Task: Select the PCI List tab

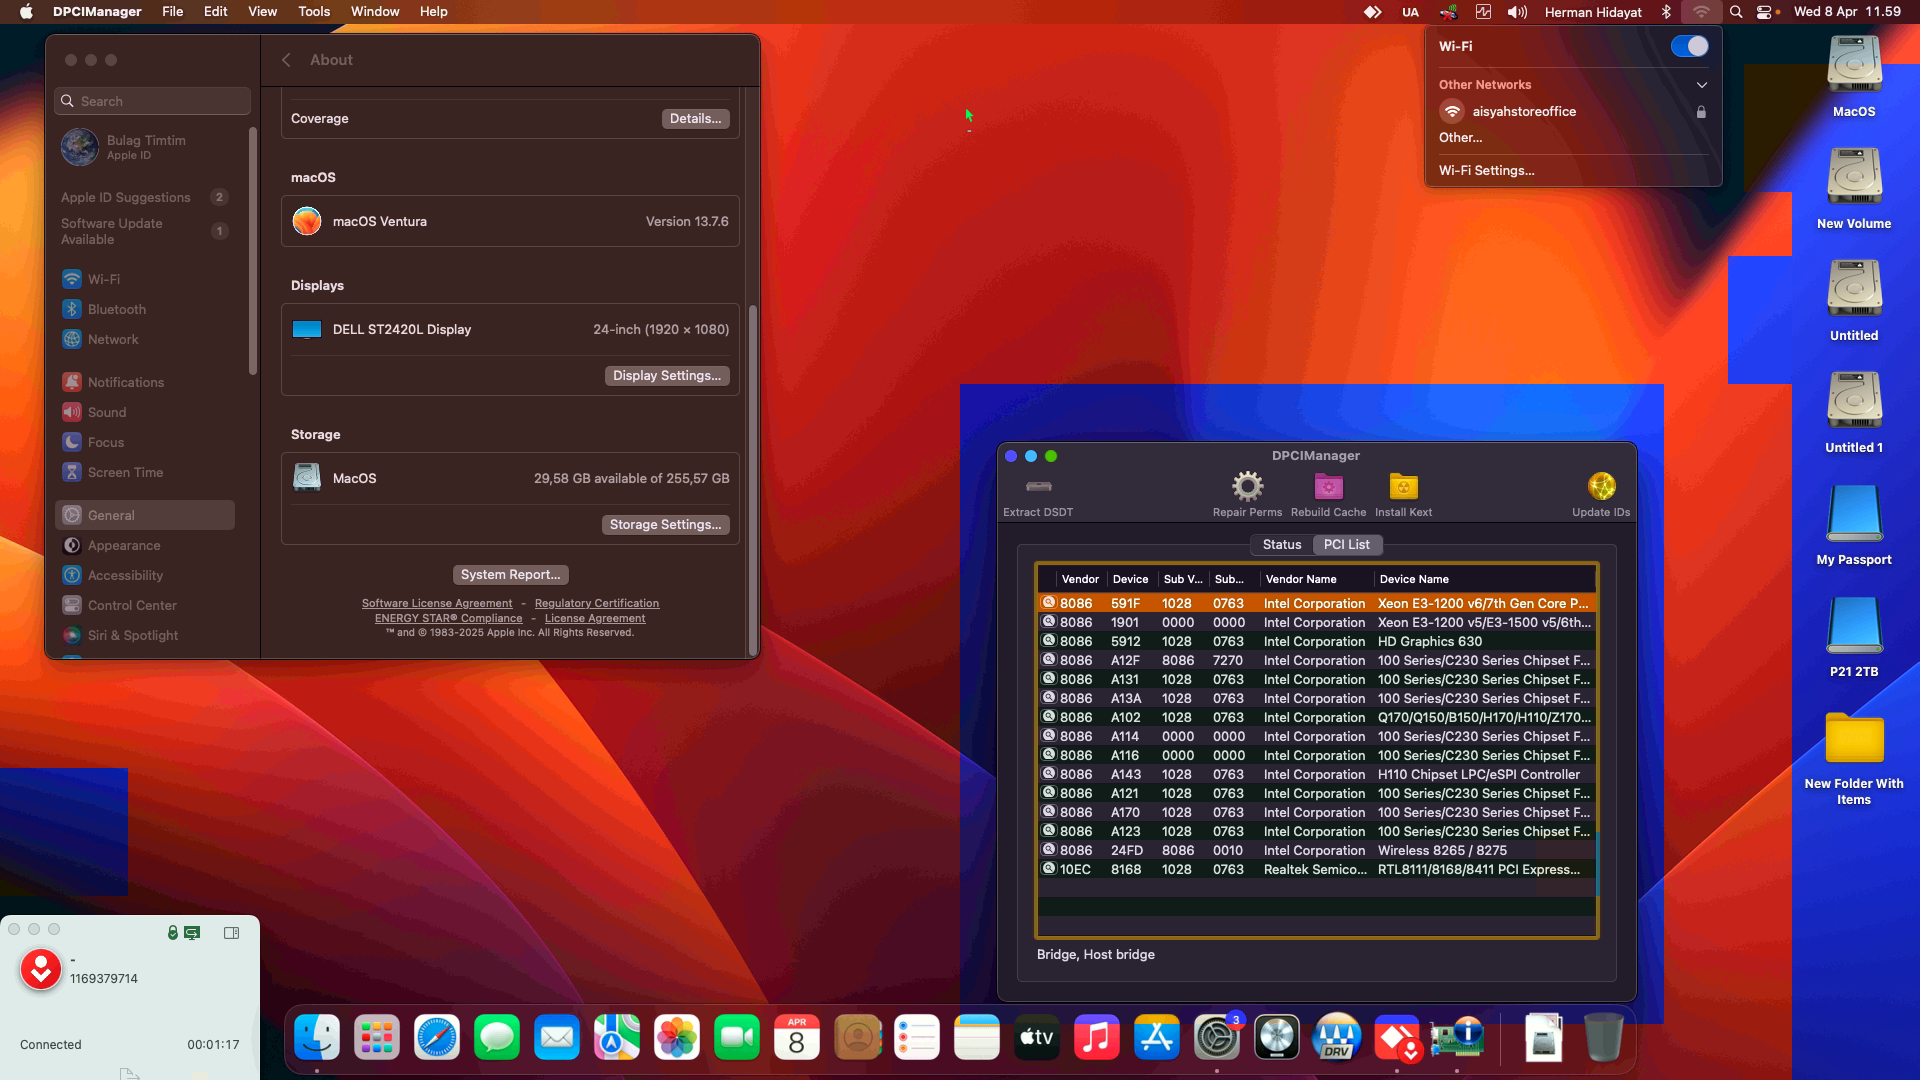Action: point(1346,545)
